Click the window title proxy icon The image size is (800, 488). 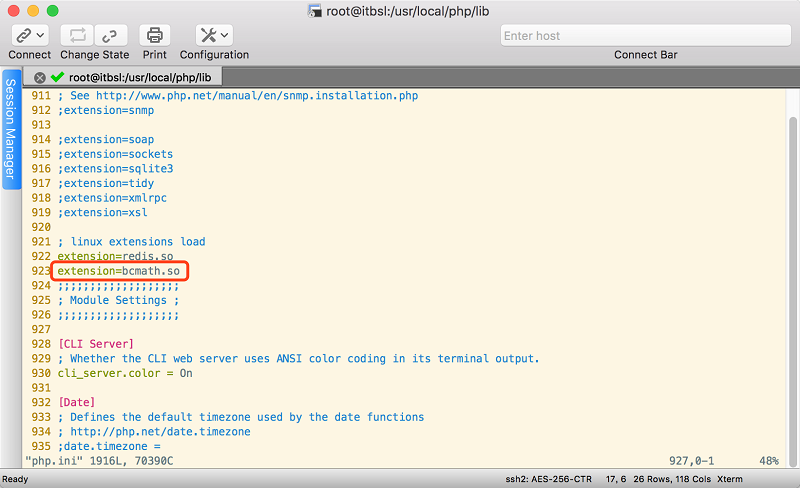coord(314,11)
